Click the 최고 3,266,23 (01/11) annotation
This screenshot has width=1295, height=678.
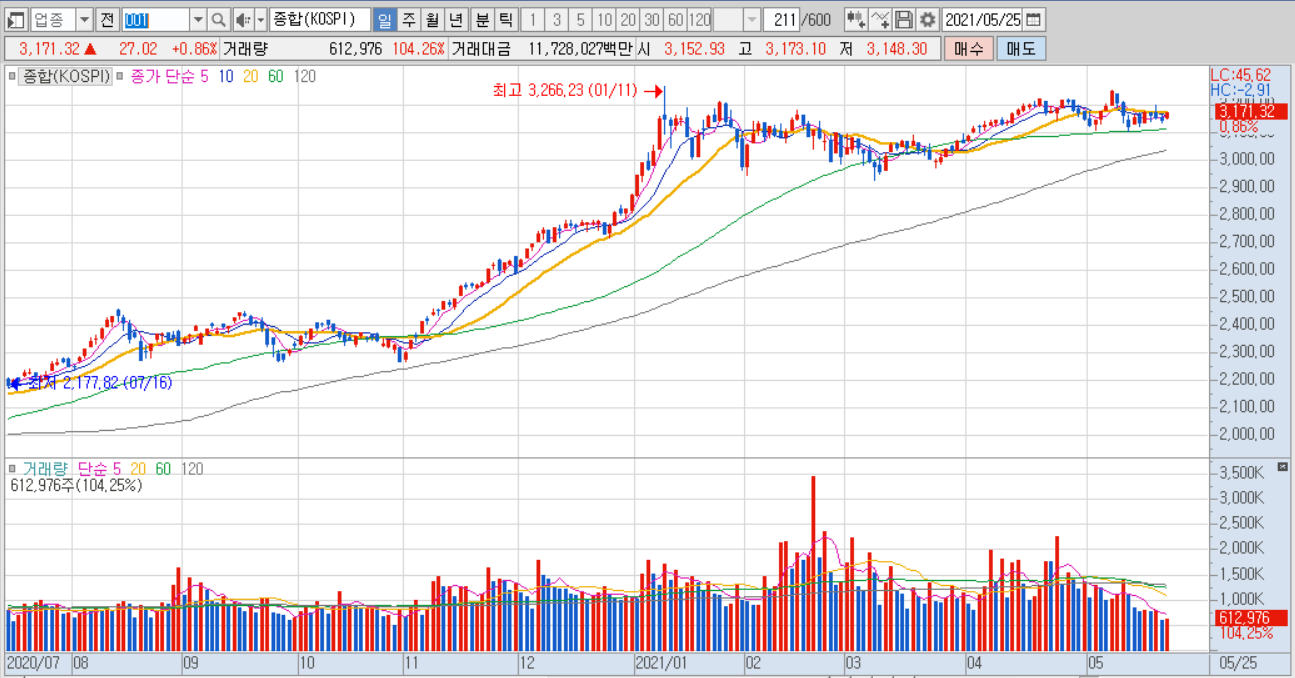coord(564,91)
